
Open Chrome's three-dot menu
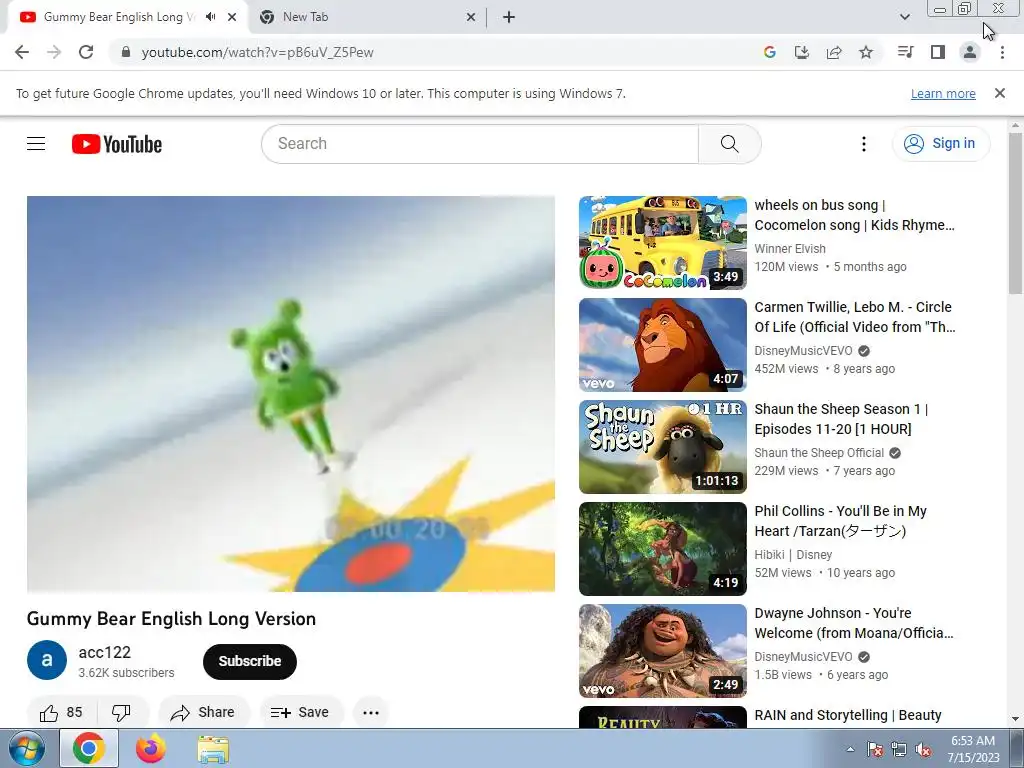click(1002, 52)
